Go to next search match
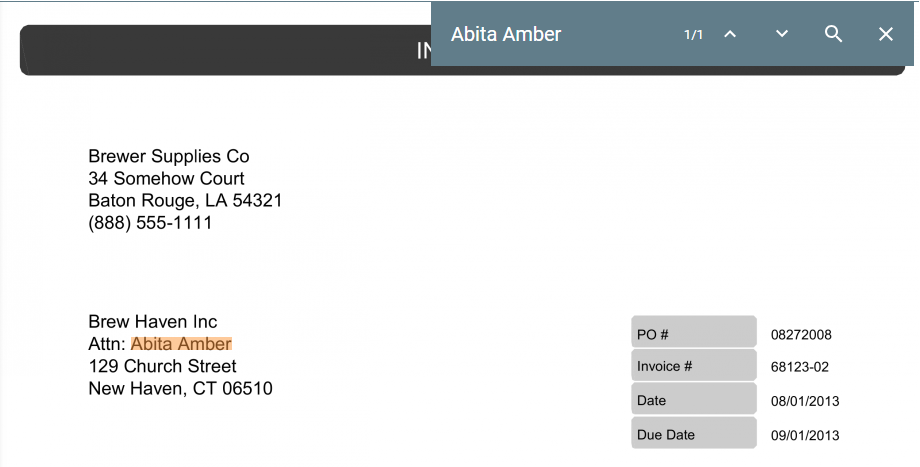The width and height of the screenshot is (920, 467). click(782, 34)
